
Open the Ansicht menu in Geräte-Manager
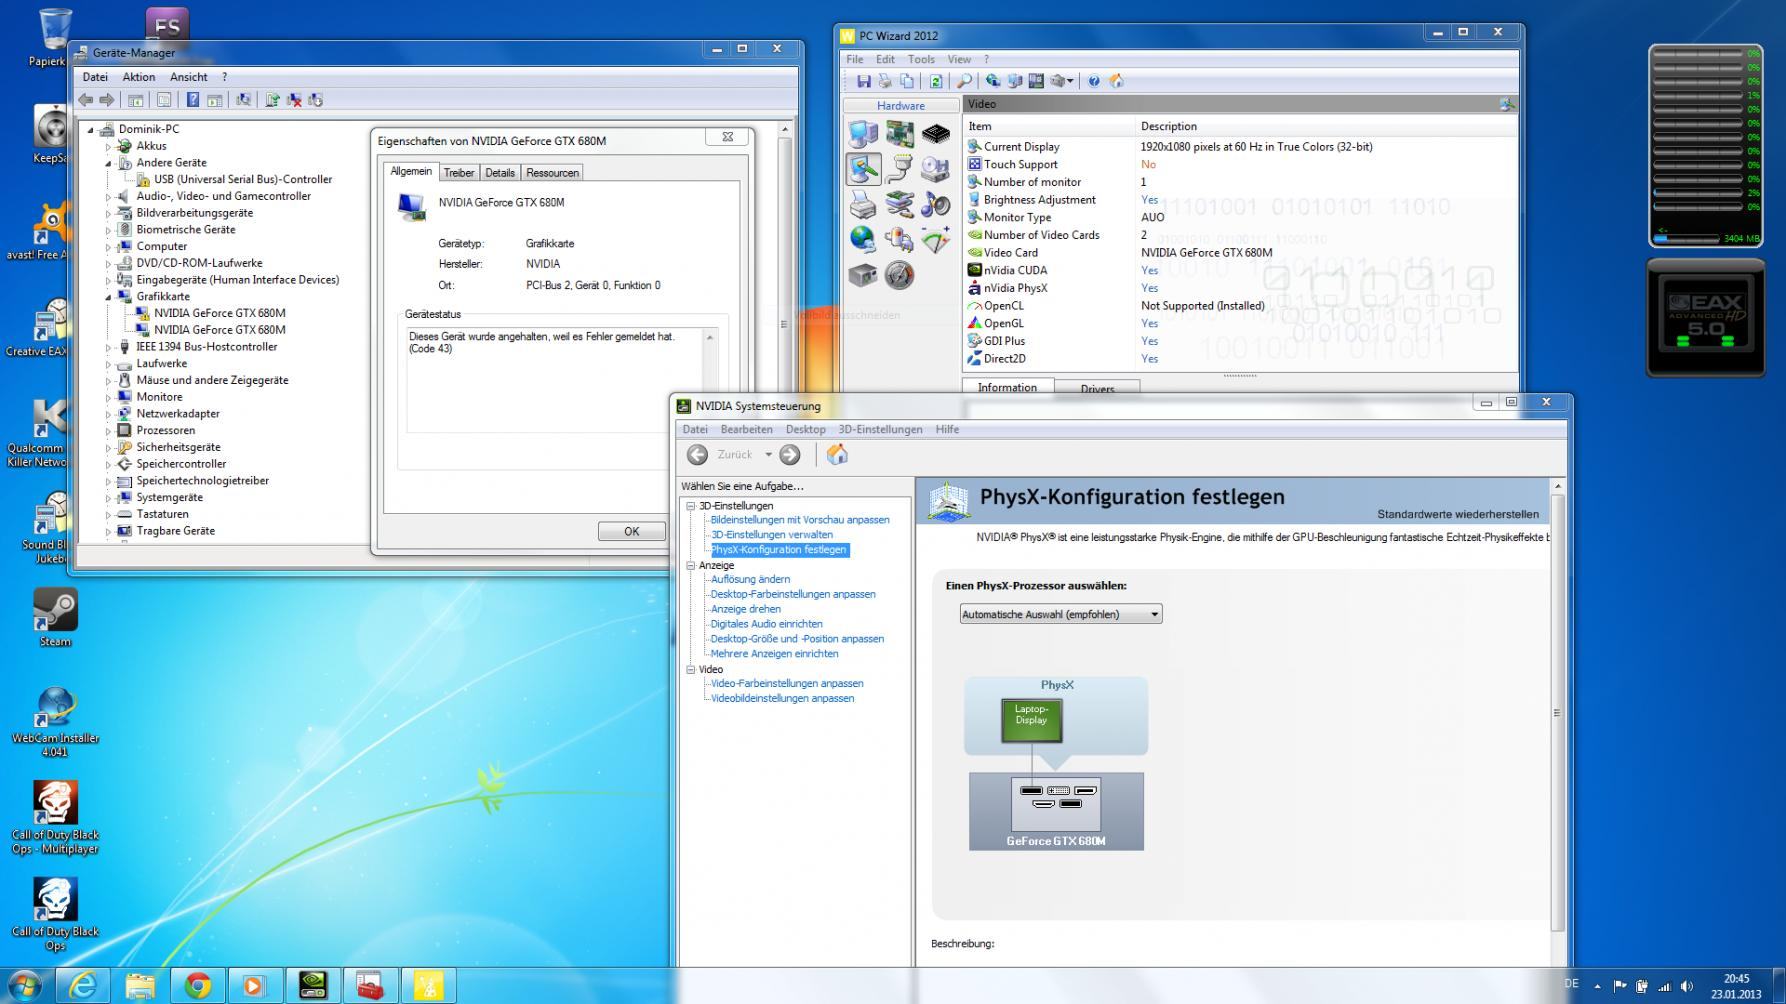189,77
